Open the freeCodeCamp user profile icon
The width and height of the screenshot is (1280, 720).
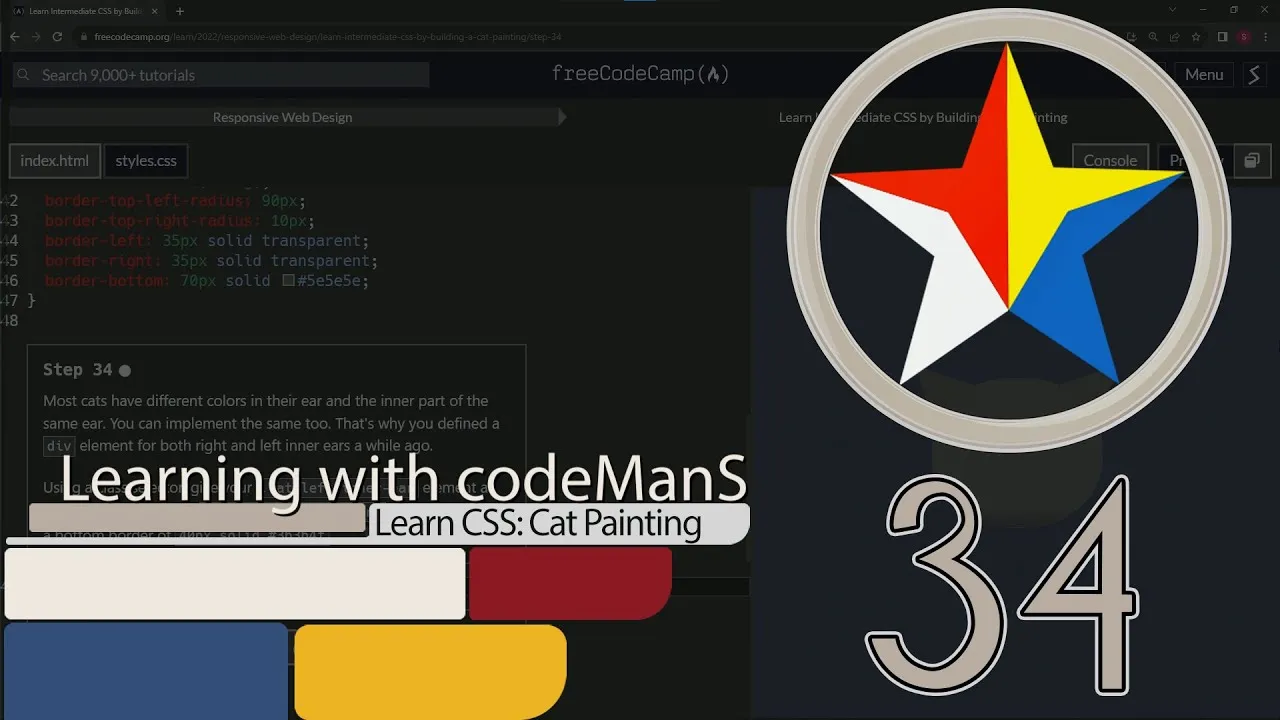(x=1255, y=74)
